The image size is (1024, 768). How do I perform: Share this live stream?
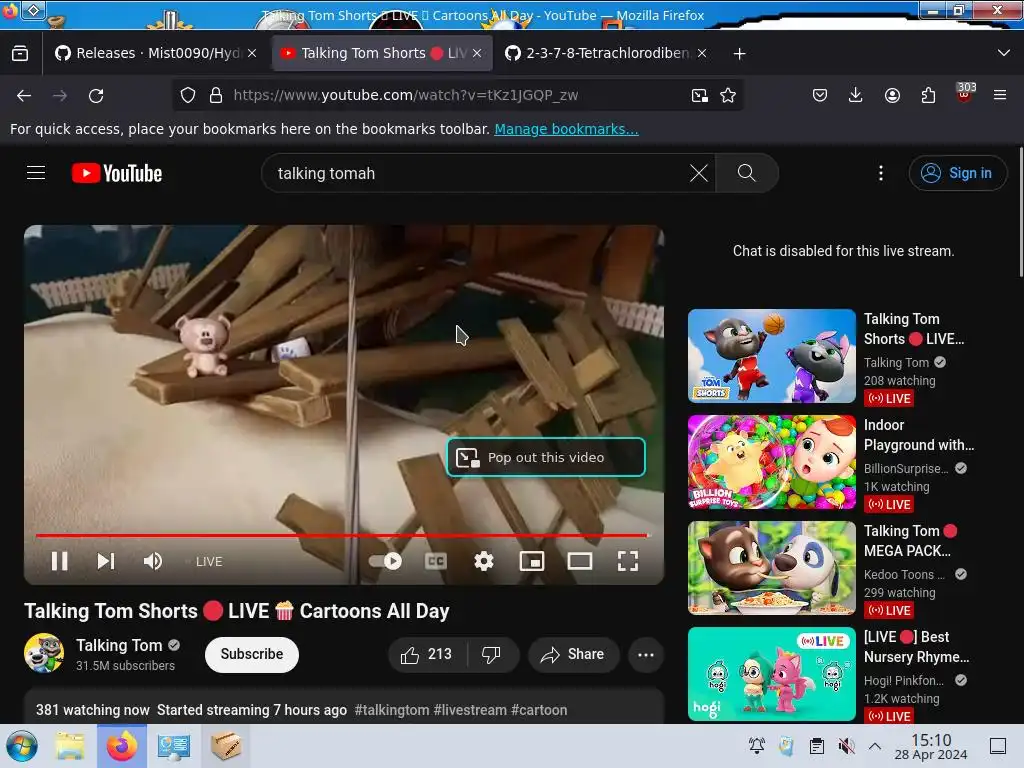(x=573, y=654)
